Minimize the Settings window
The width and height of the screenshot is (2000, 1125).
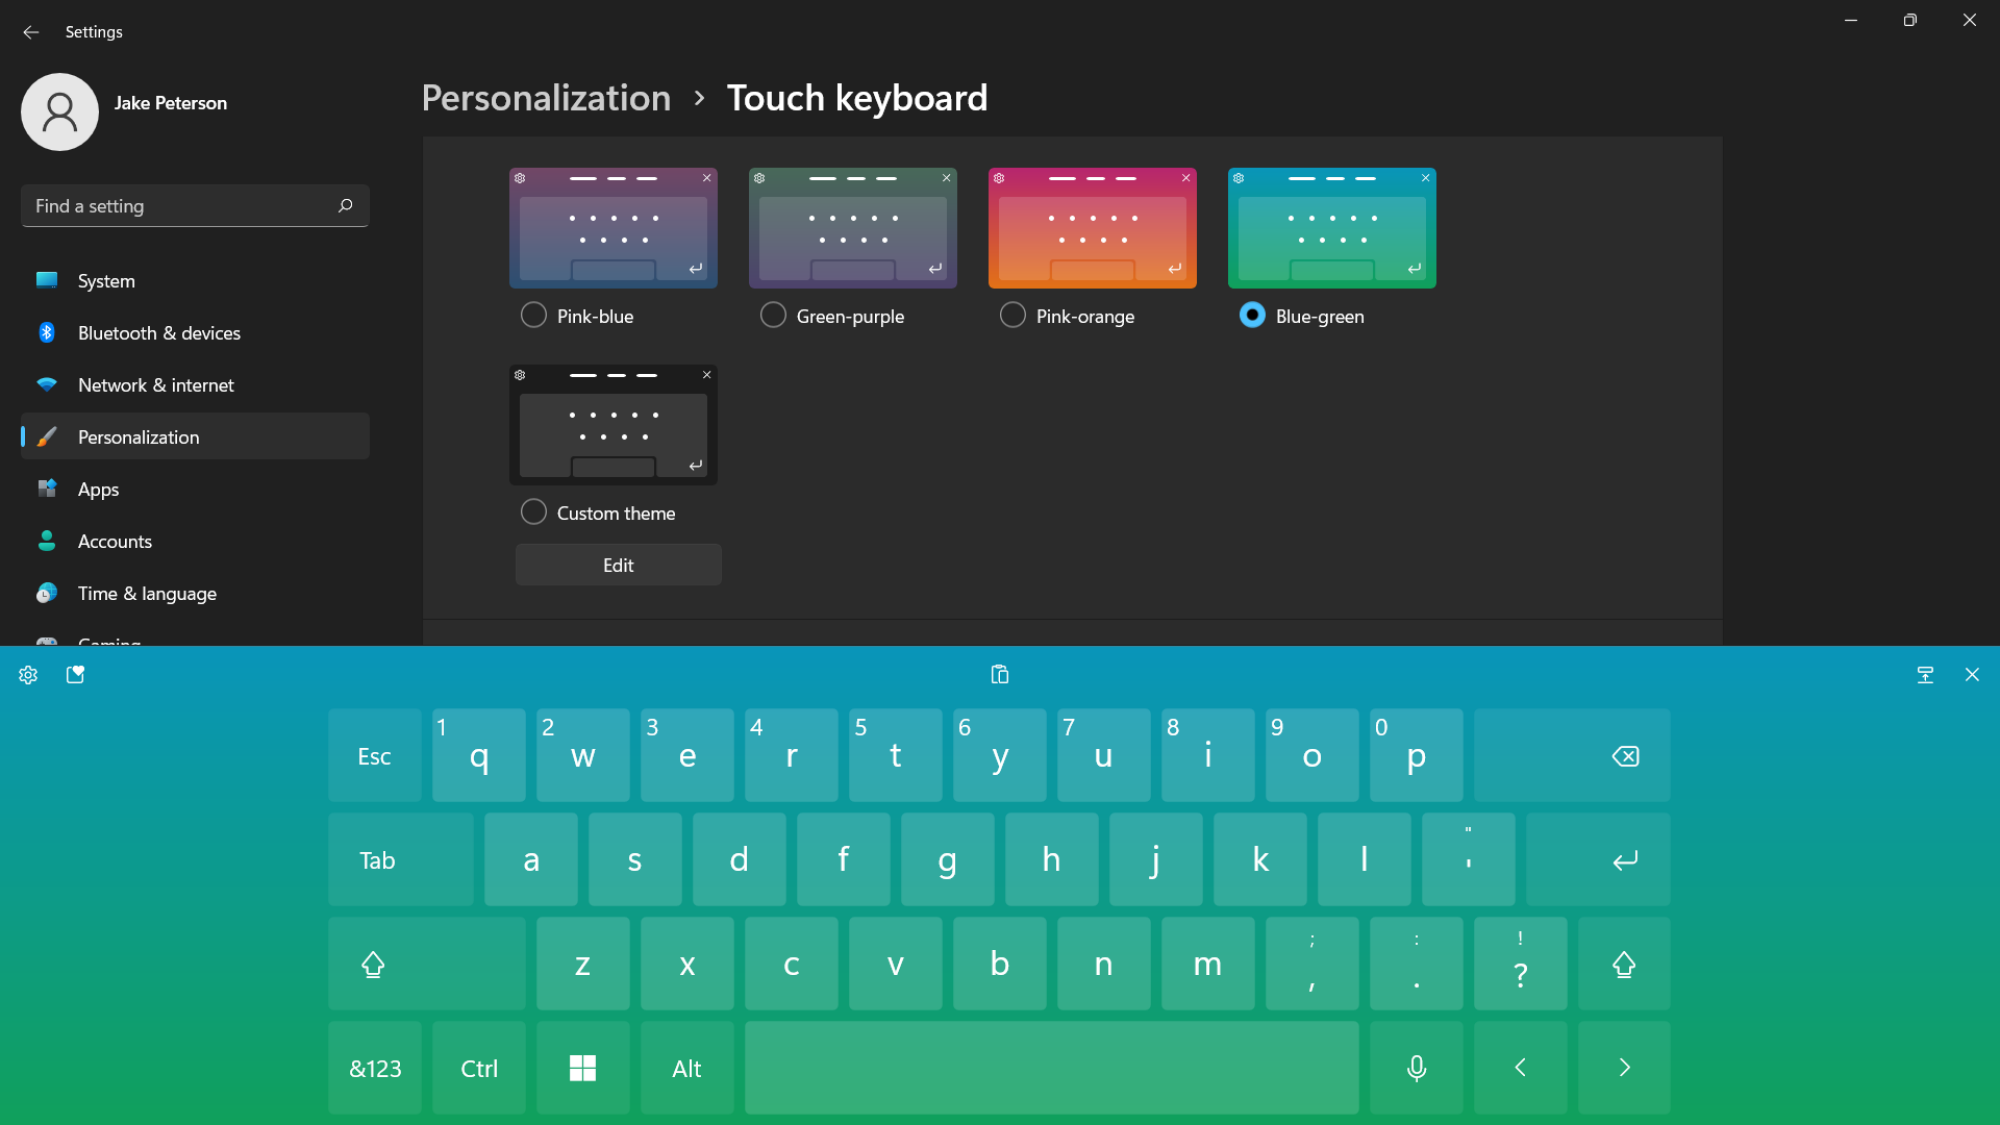click(1851, 20)
